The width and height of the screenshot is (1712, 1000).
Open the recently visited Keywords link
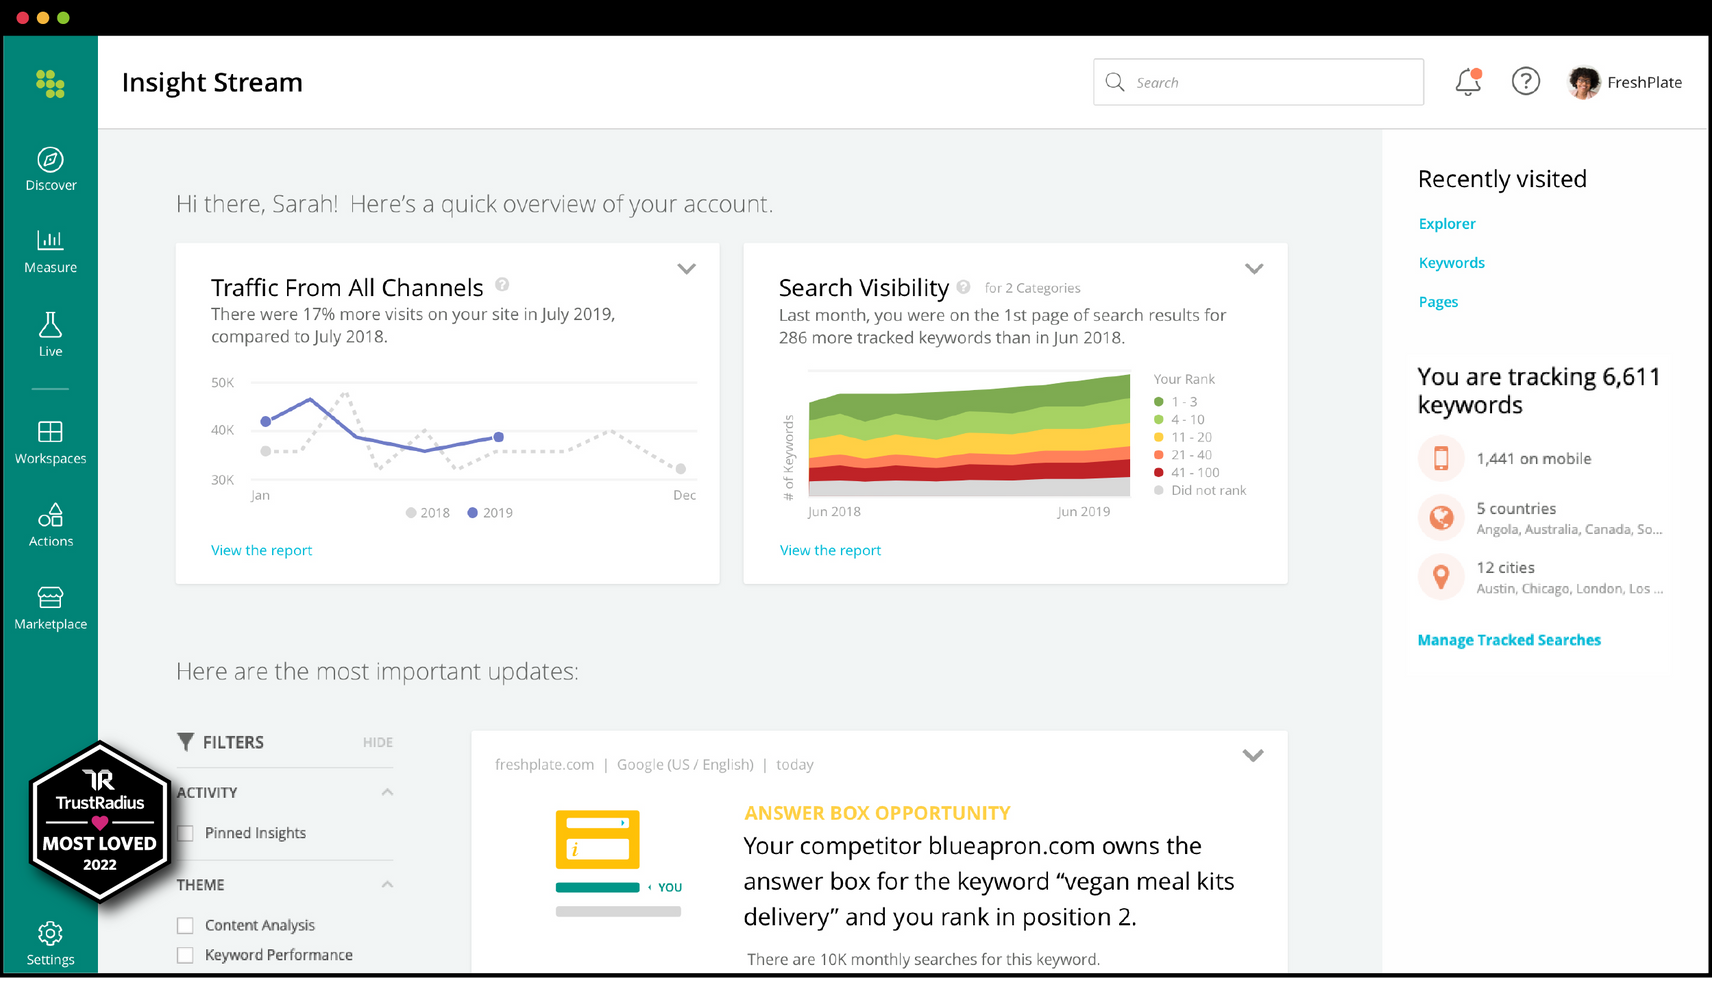[x=1452, y=263]
